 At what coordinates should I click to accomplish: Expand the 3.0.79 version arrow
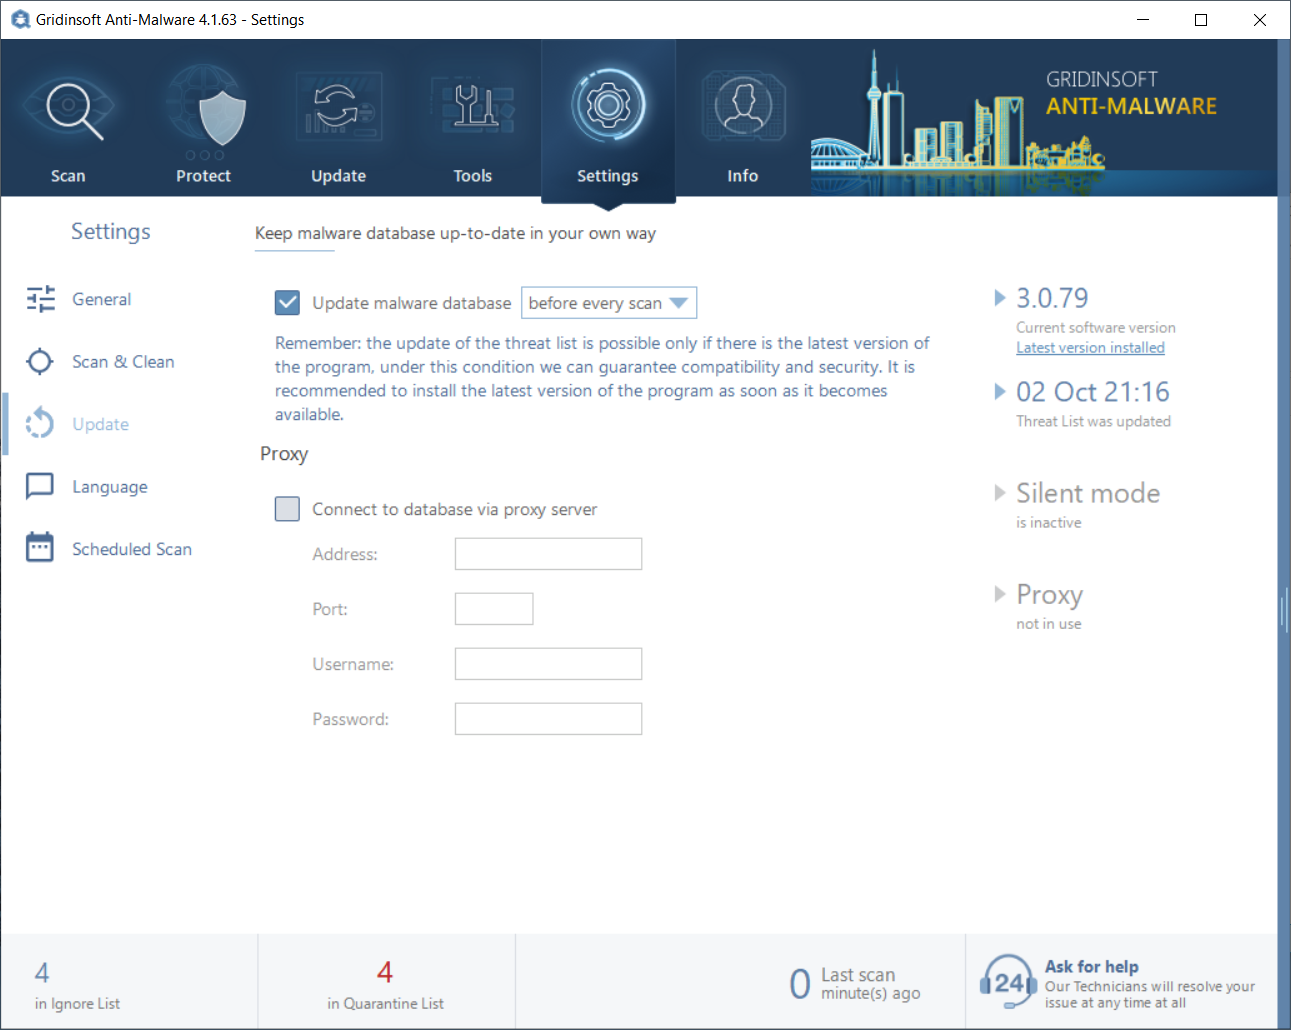[999, 298]
